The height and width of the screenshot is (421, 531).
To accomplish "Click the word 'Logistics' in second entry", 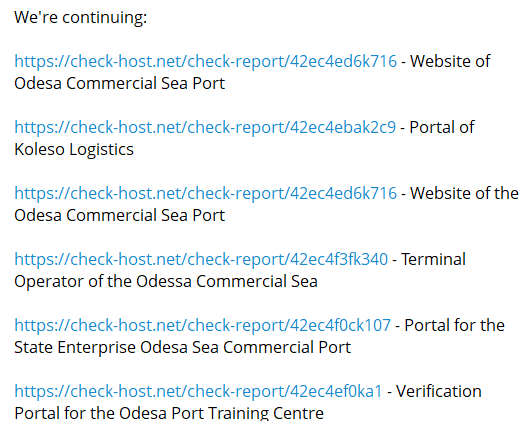I will coord(102,149).
